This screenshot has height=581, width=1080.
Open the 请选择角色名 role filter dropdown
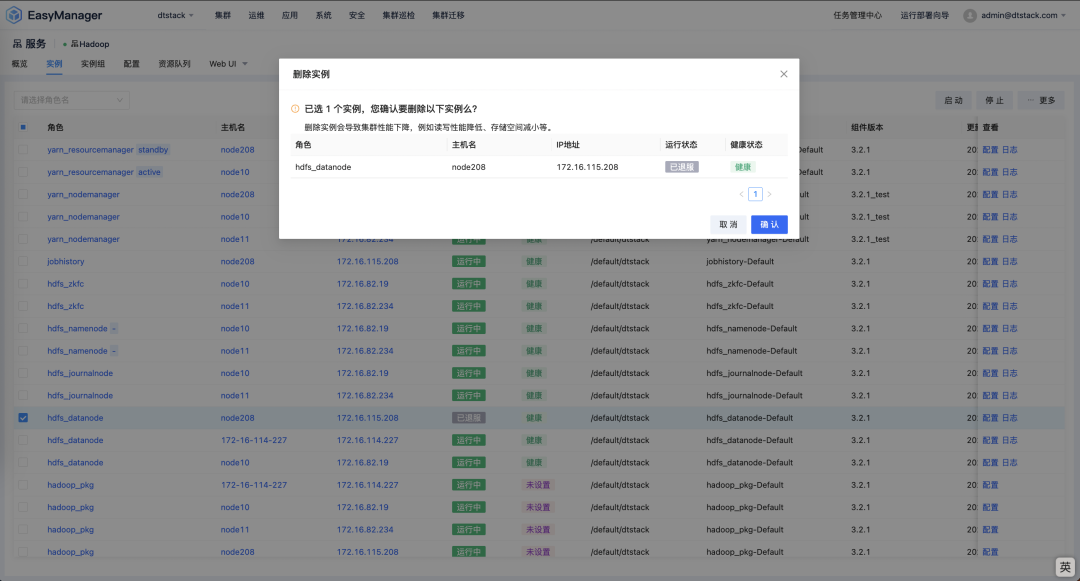click(x=72, y=100)
